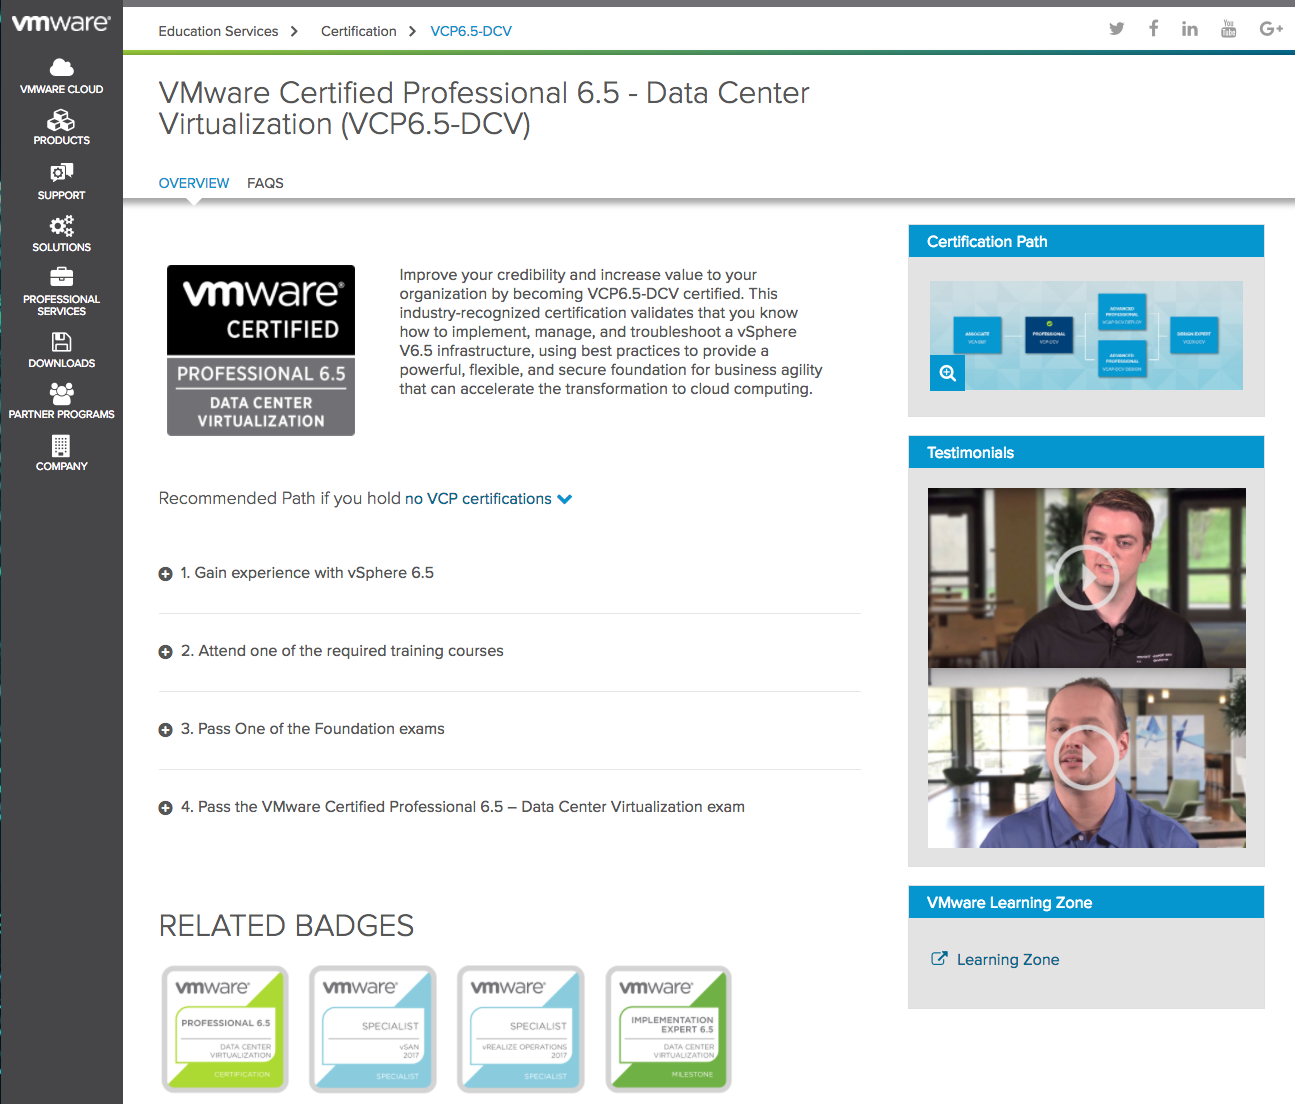Magnify the Certification Path diagram
Screen dimensions: 1295x1104
pyautogui.click(x=947, y=373)
